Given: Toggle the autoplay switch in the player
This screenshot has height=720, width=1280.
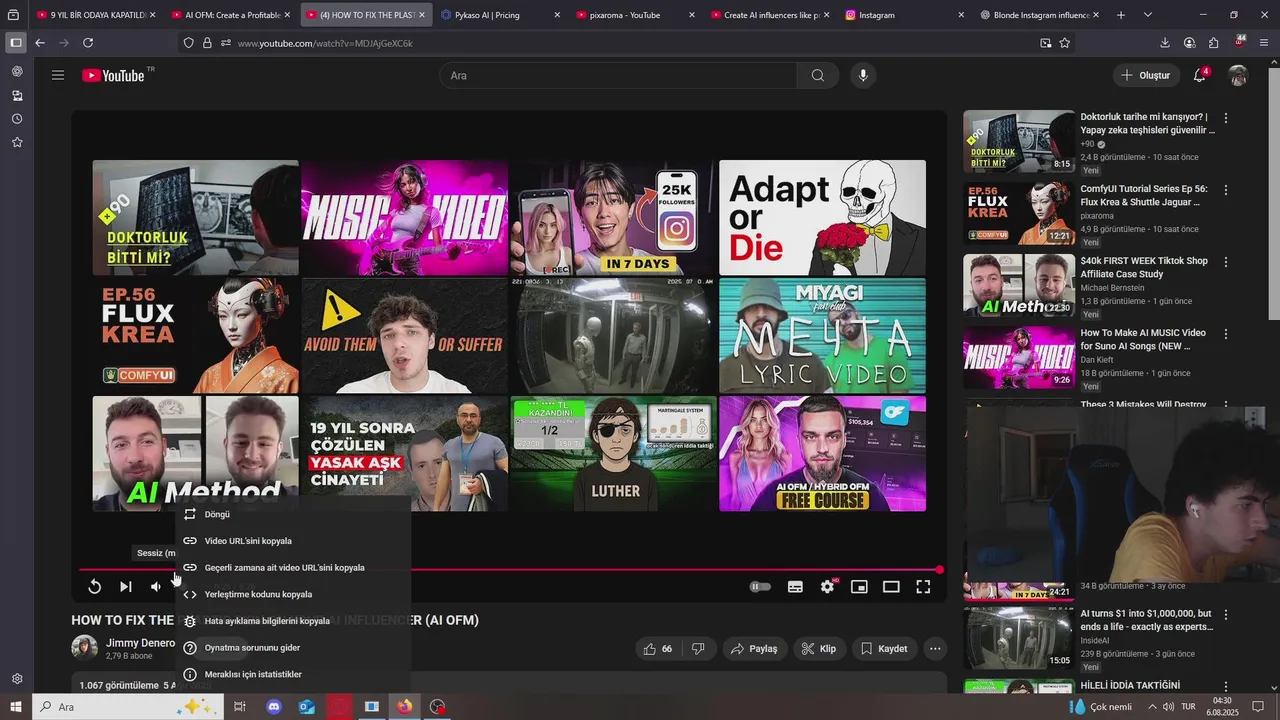Looking at the screenshot, I should pyautogui.click(x=760, y=587).
